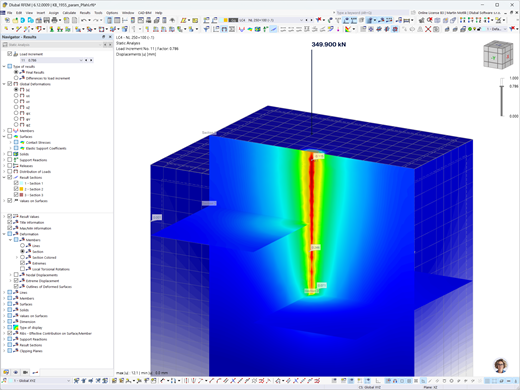520x390 pixels.
Task: Click the Navigator data tab icon at bottom
Action: point(6,372)
